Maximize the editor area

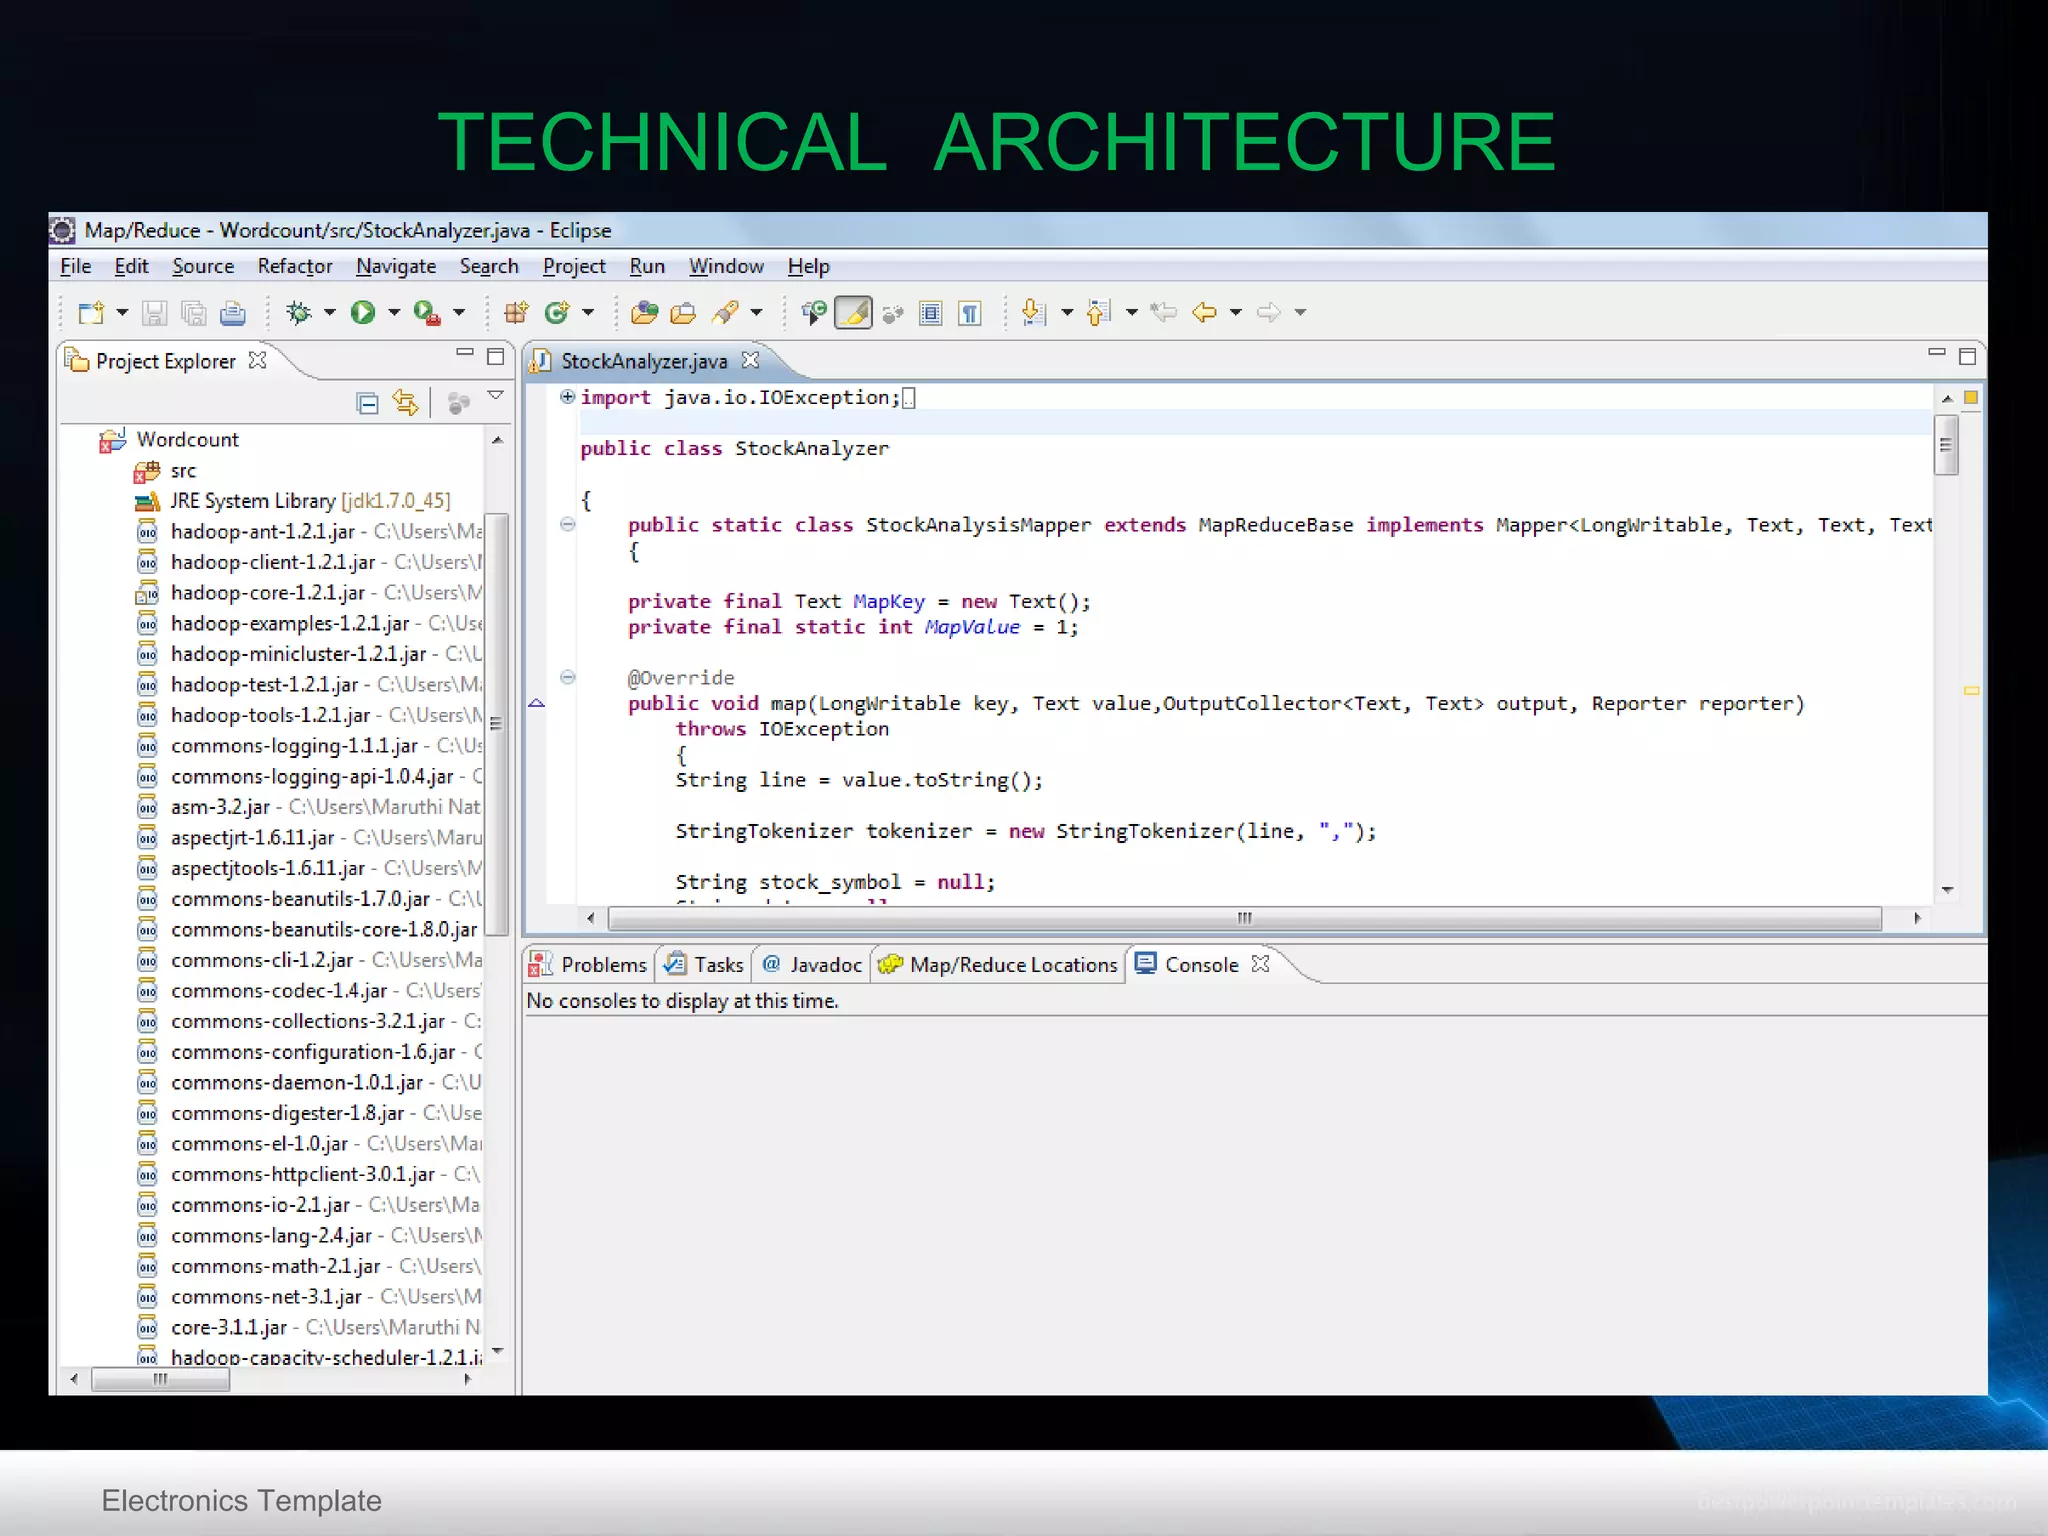pyautogui.click(x=1967, y=356)
